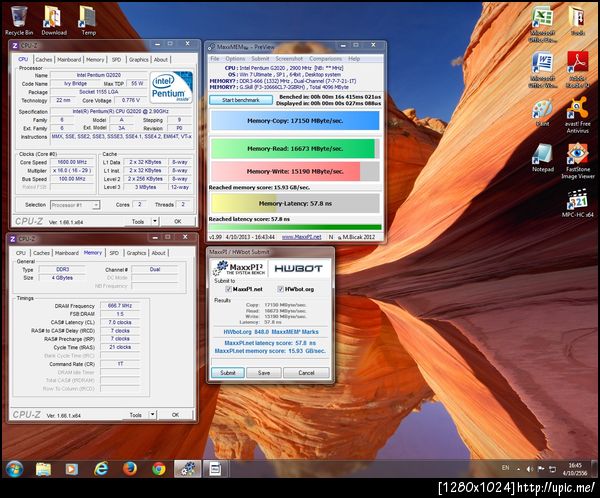Open Notepad desktop shortcut
The height and width of the screenshot is (498, 600).
coord(543,158)
